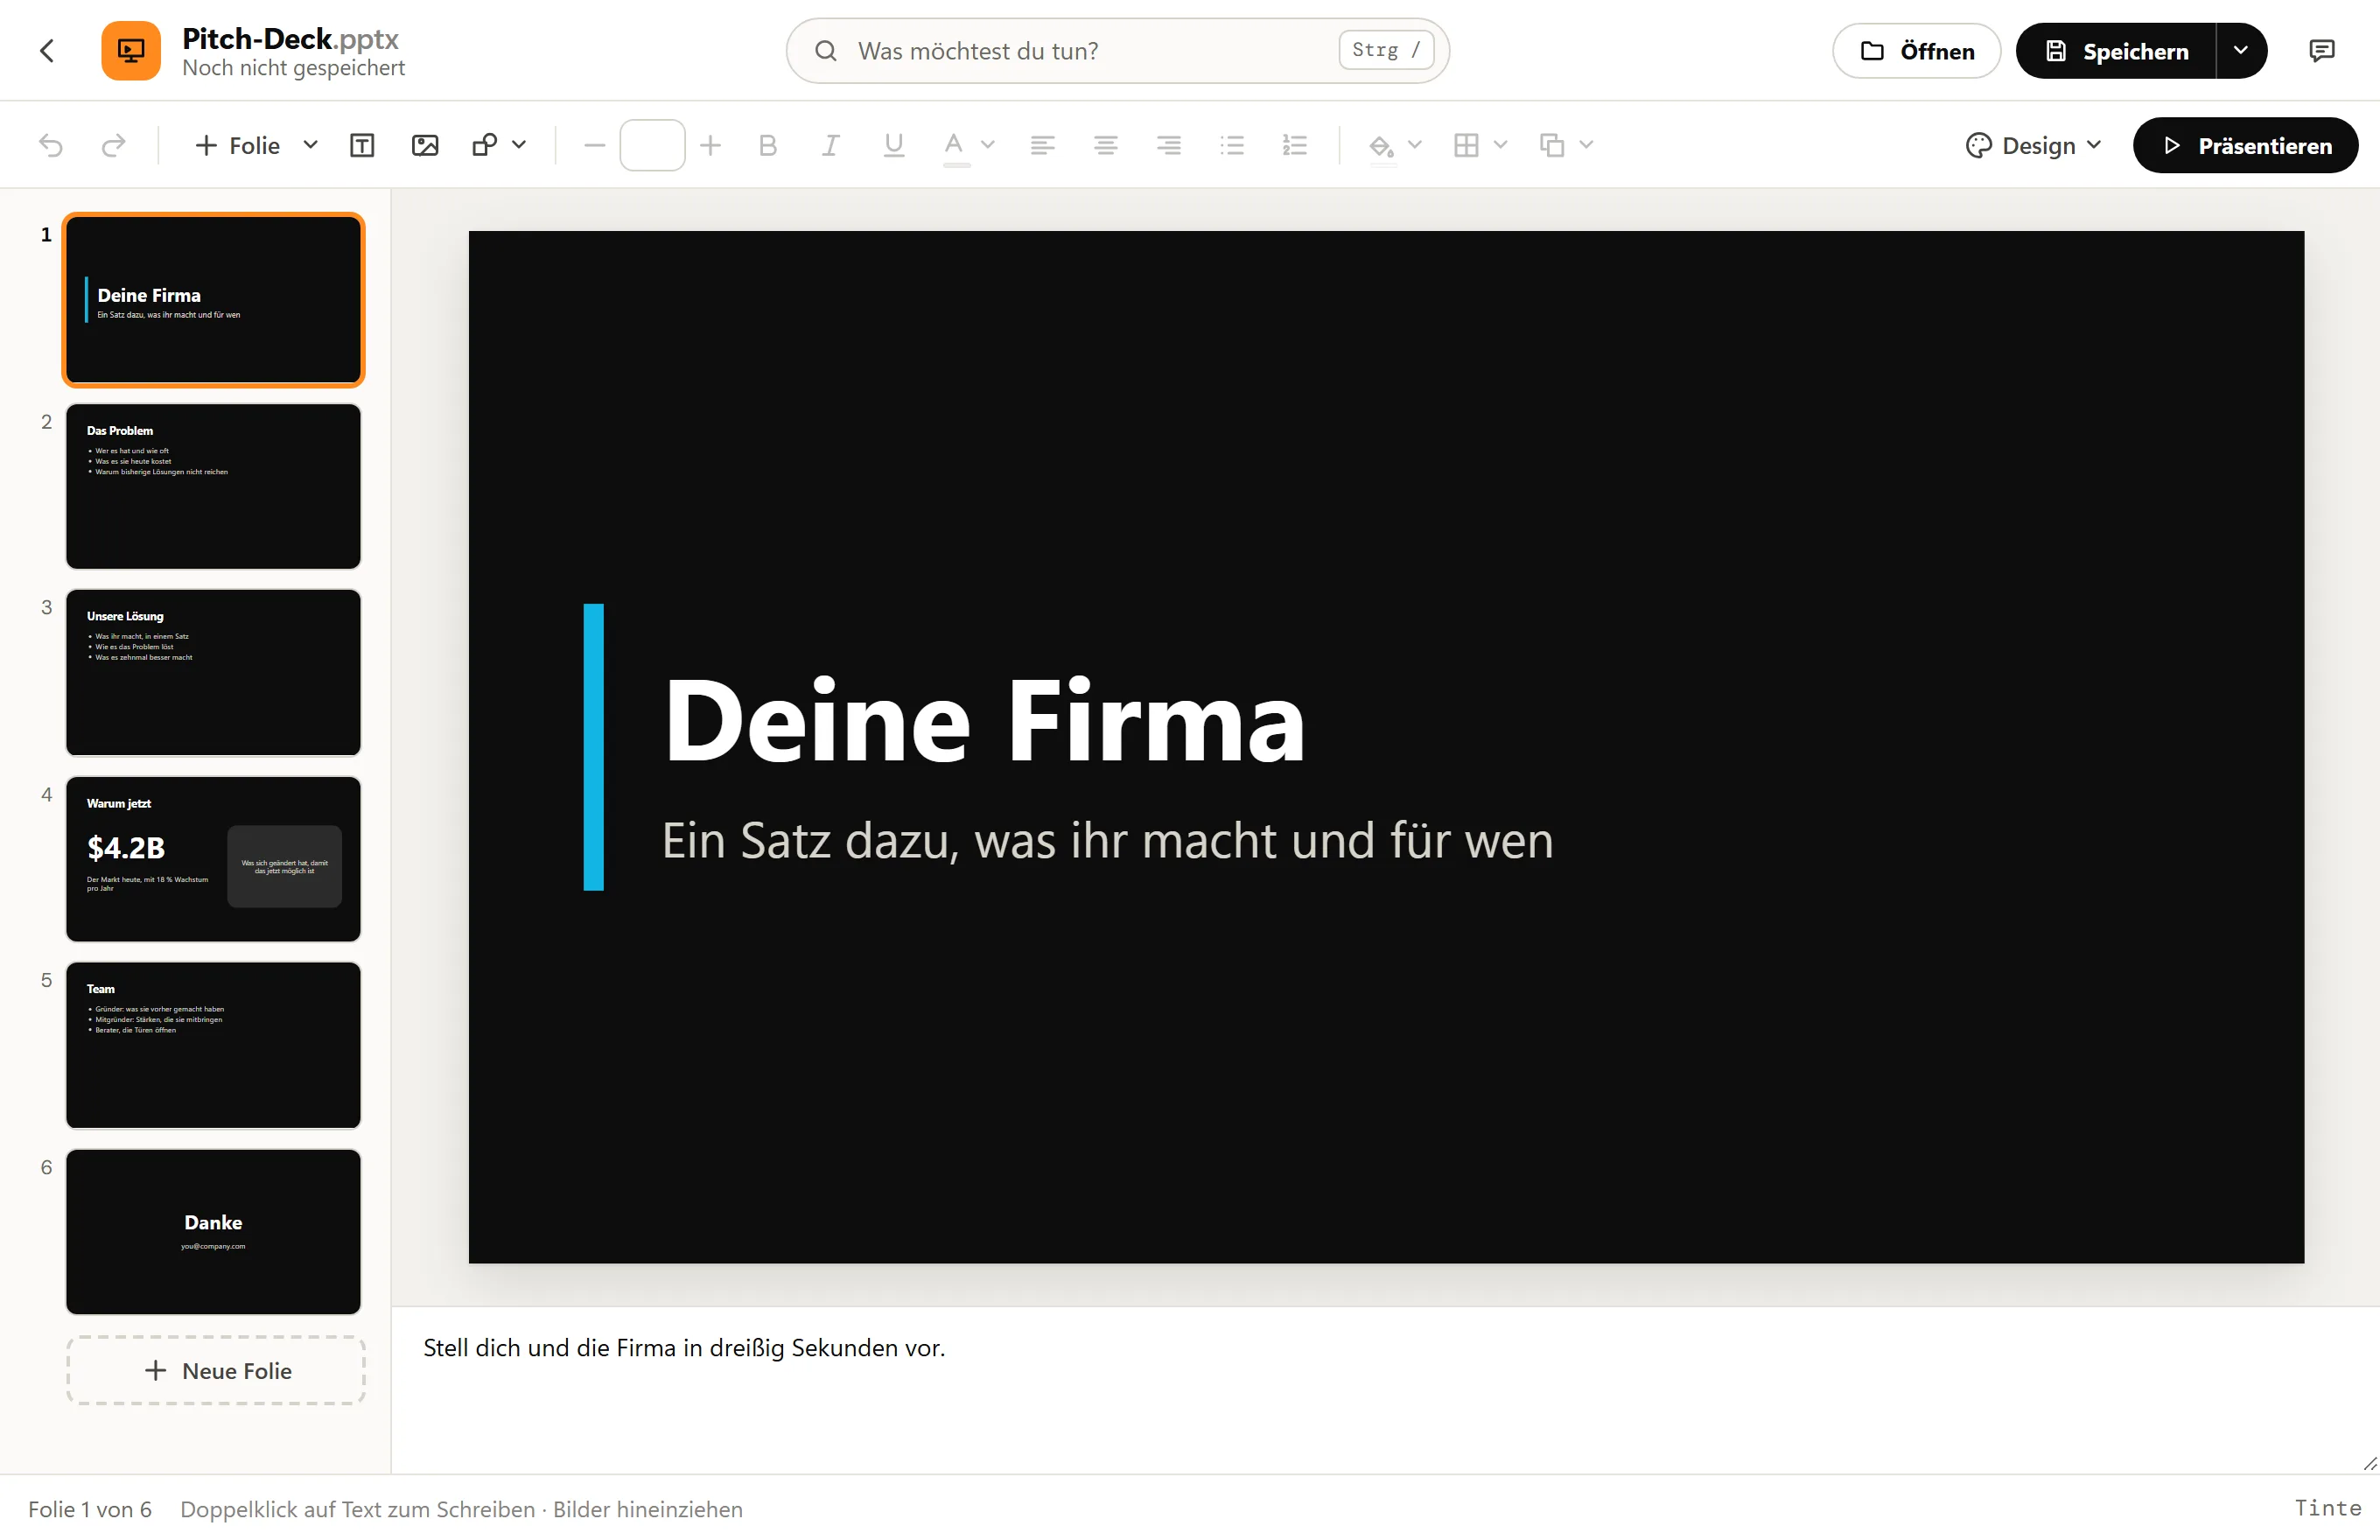Image resolution: width=2380 pixels, height=1540 pixels.
Task: Undo the last action
Action: coord(51,146)
